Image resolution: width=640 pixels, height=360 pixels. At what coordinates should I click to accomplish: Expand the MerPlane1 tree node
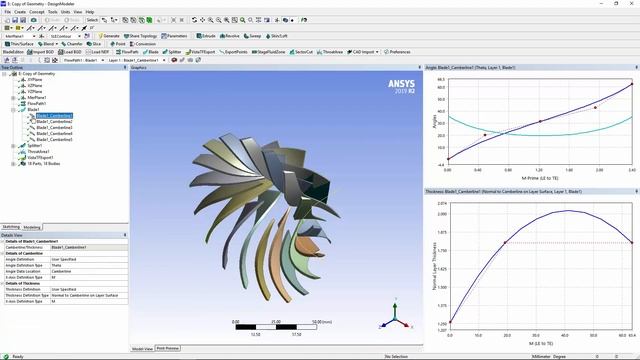click(x=13, y=98)
